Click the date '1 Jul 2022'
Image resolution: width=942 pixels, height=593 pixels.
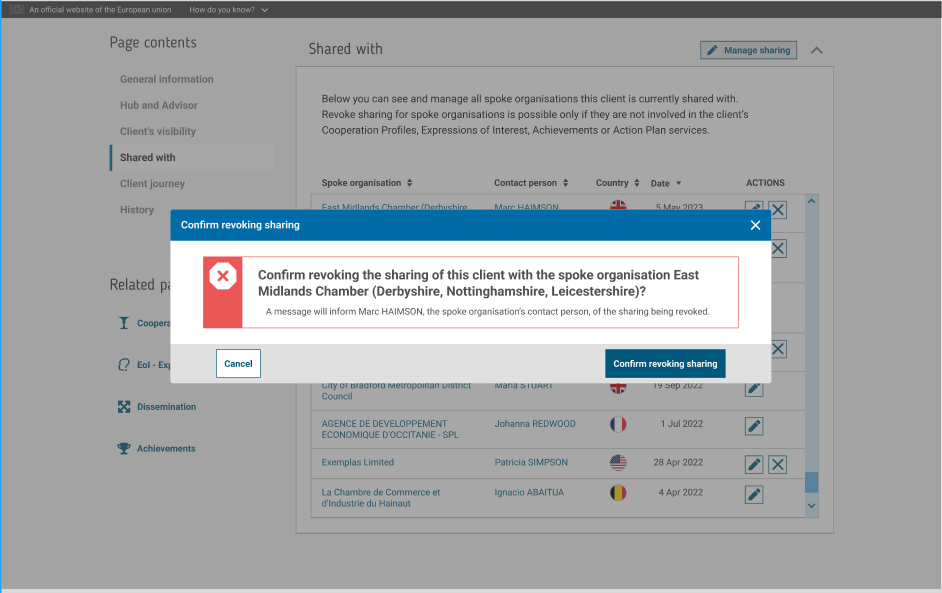pyautogui.click(x=681, y=424)
